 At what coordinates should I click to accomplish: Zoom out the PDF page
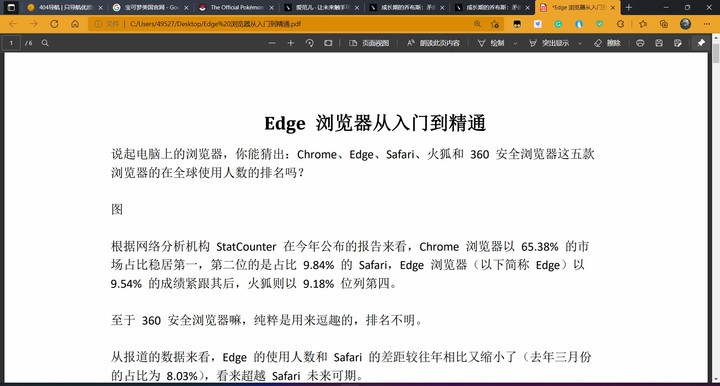pyautogui.click(x=272, y=43)
